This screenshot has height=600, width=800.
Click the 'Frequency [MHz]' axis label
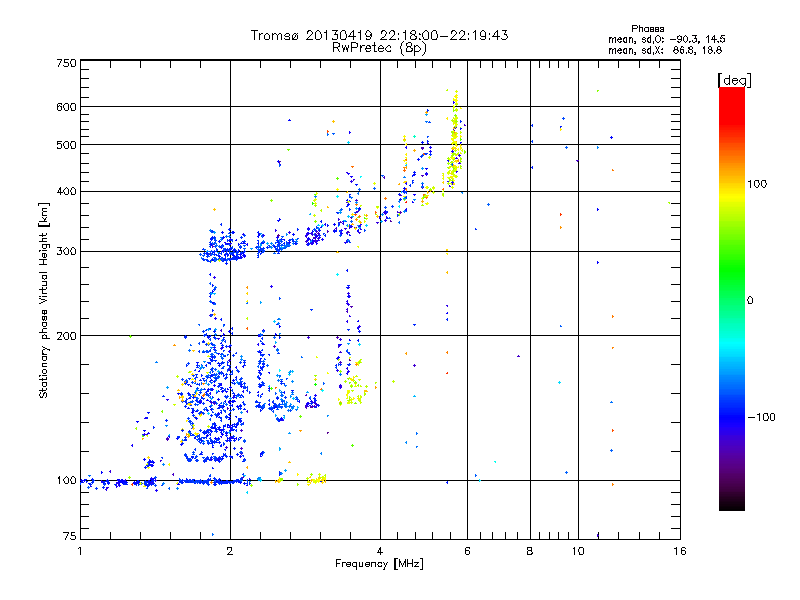click(x=379, y=564)
